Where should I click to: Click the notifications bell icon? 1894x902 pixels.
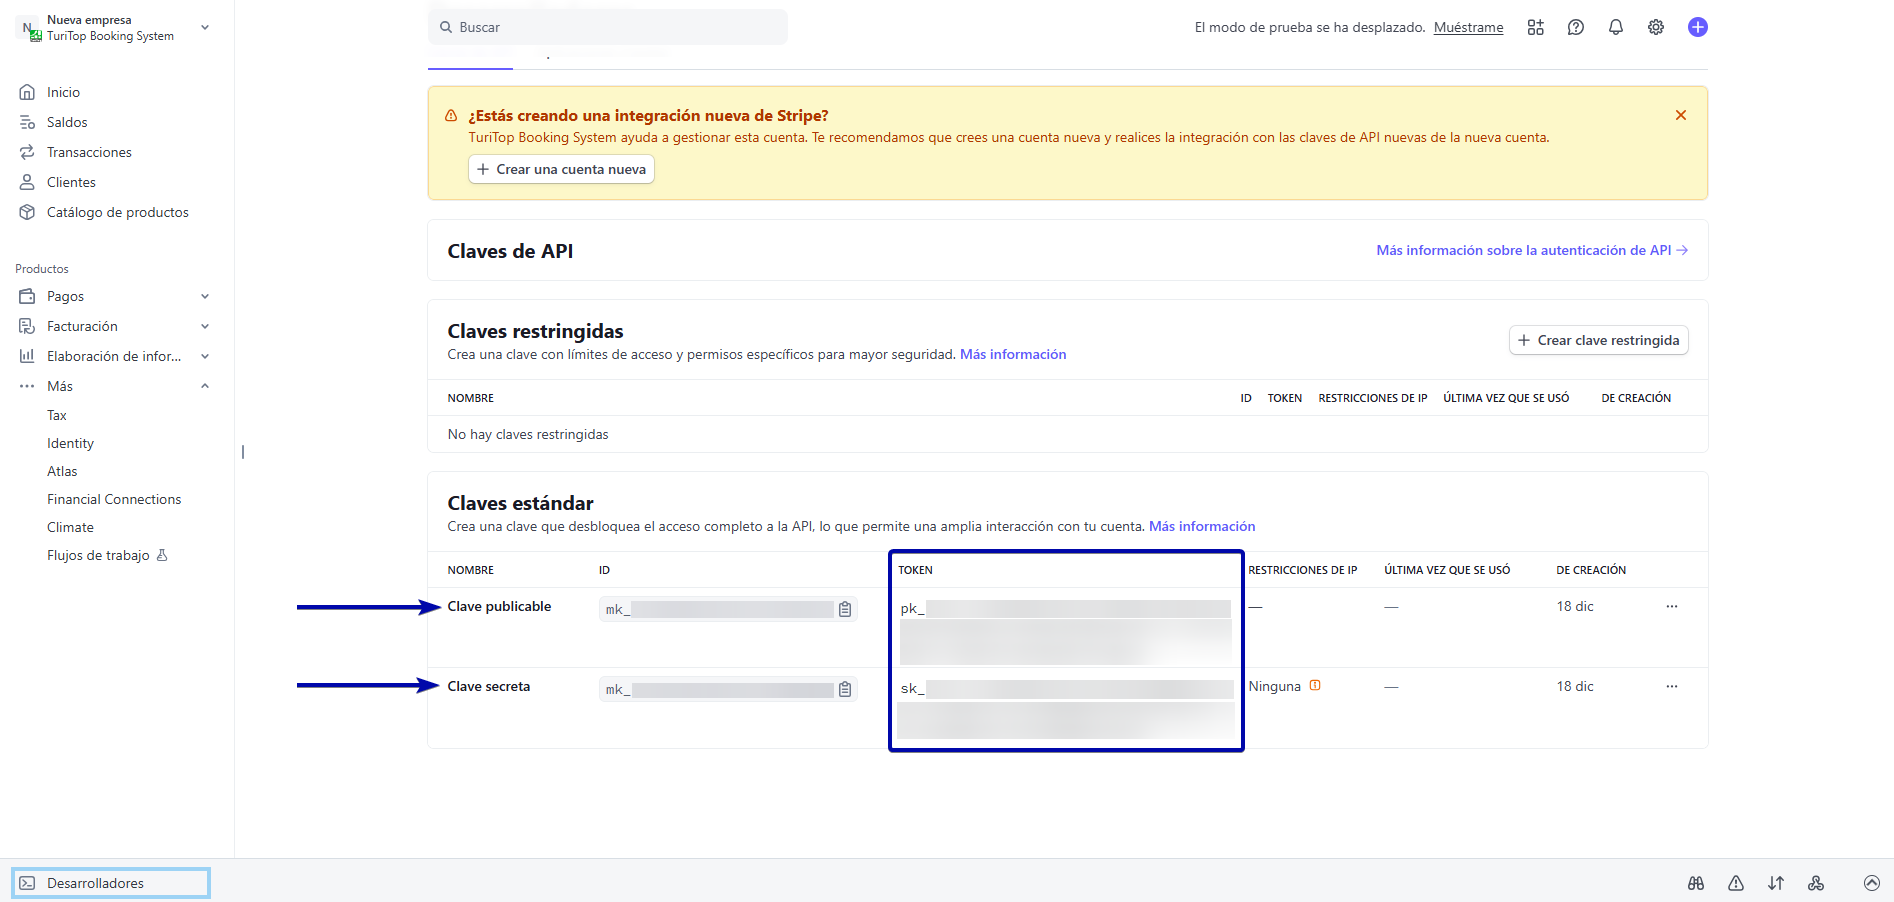click(1615, 28)
